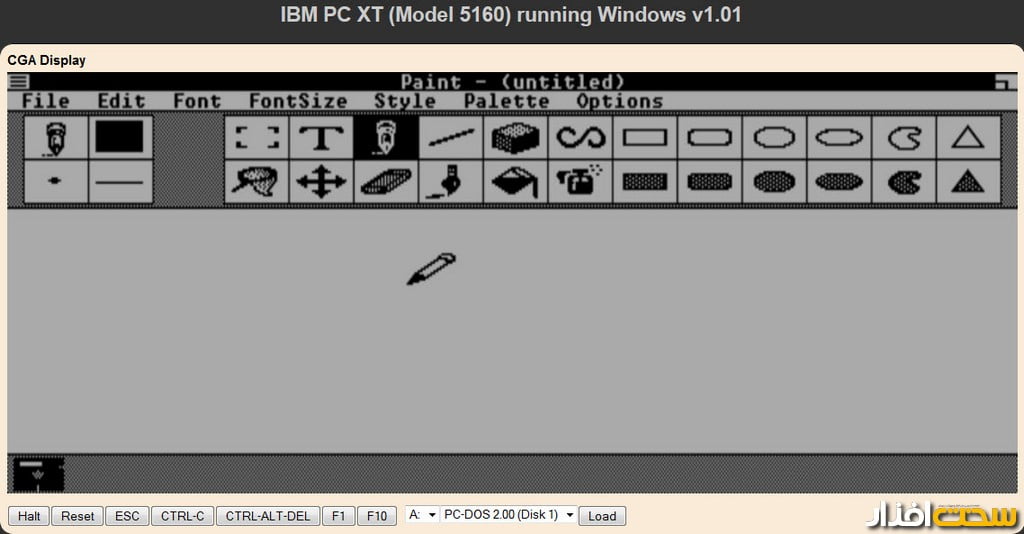Screen dimensions: 1024x534
Task: Choose the Scroll (four-arrow) tool
Action: pyautogui.click(x=321, y=182)
